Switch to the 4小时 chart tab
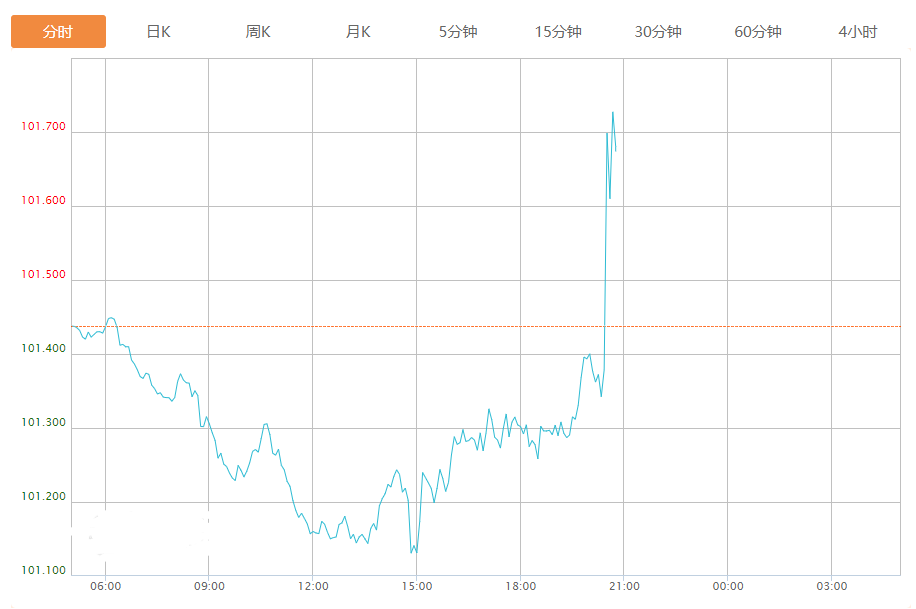 coord(858,32)
